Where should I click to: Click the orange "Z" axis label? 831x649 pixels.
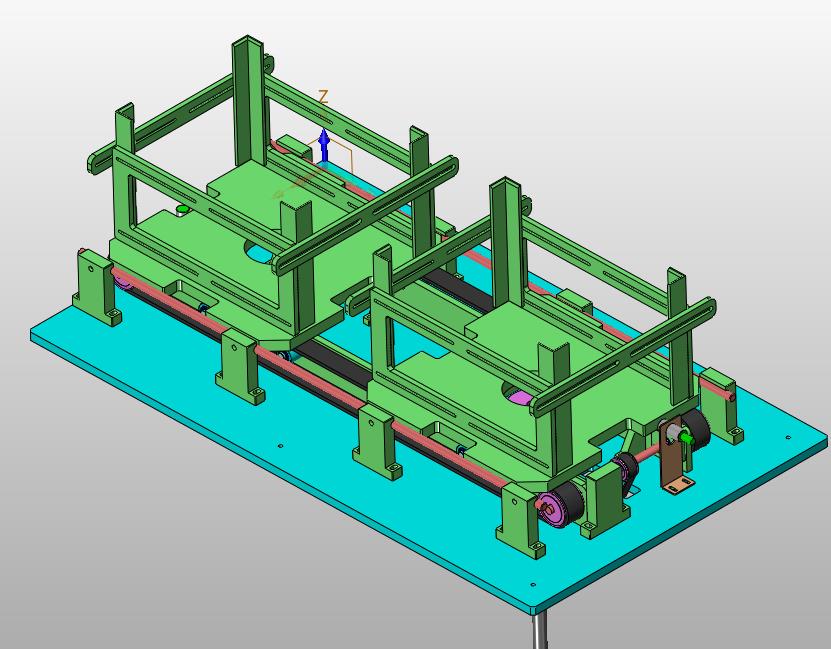pos(323,97)
